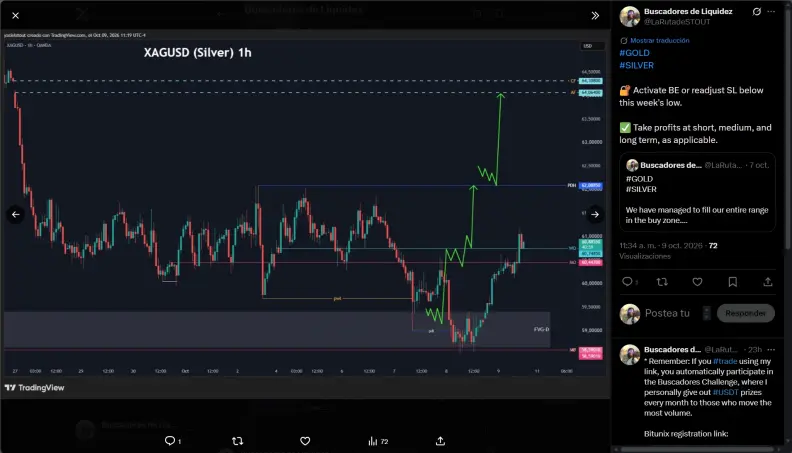Bookmark the post in the side panel
The height and width of the screenshot is (453, 792).
click(x=733, y=282)
